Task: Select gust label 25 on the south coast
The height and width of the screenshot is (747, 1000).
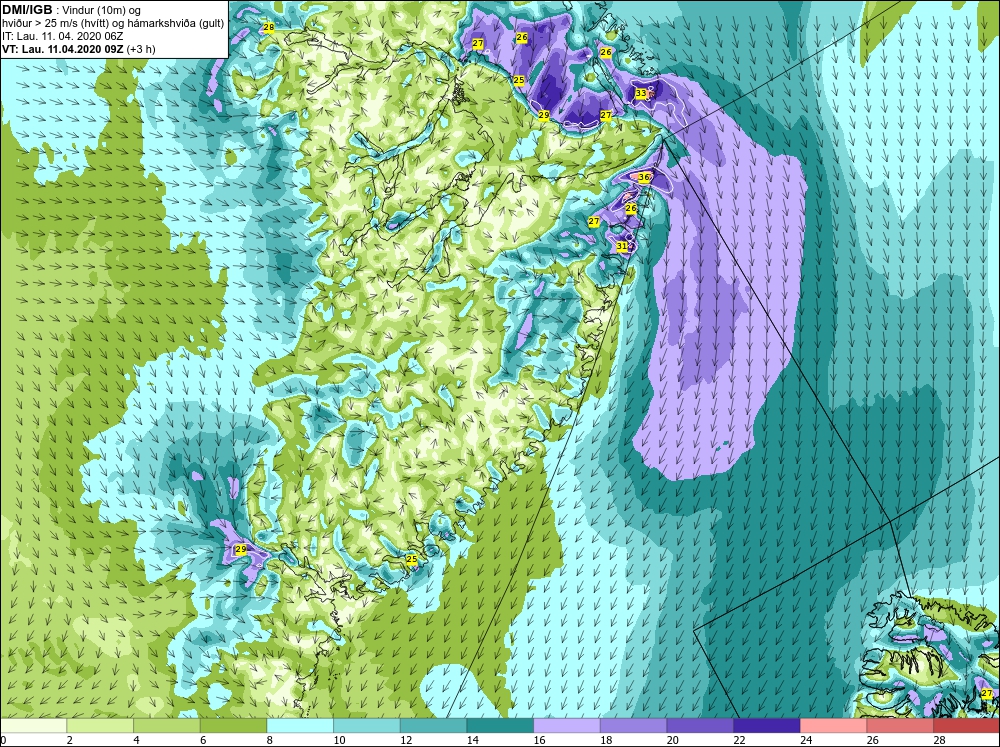Action: 411,559
